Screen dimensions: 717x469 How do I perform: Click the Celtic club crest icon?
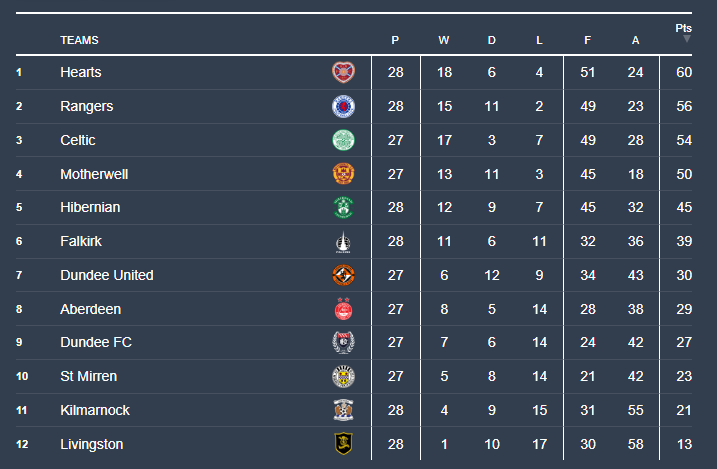coord(343,140)
